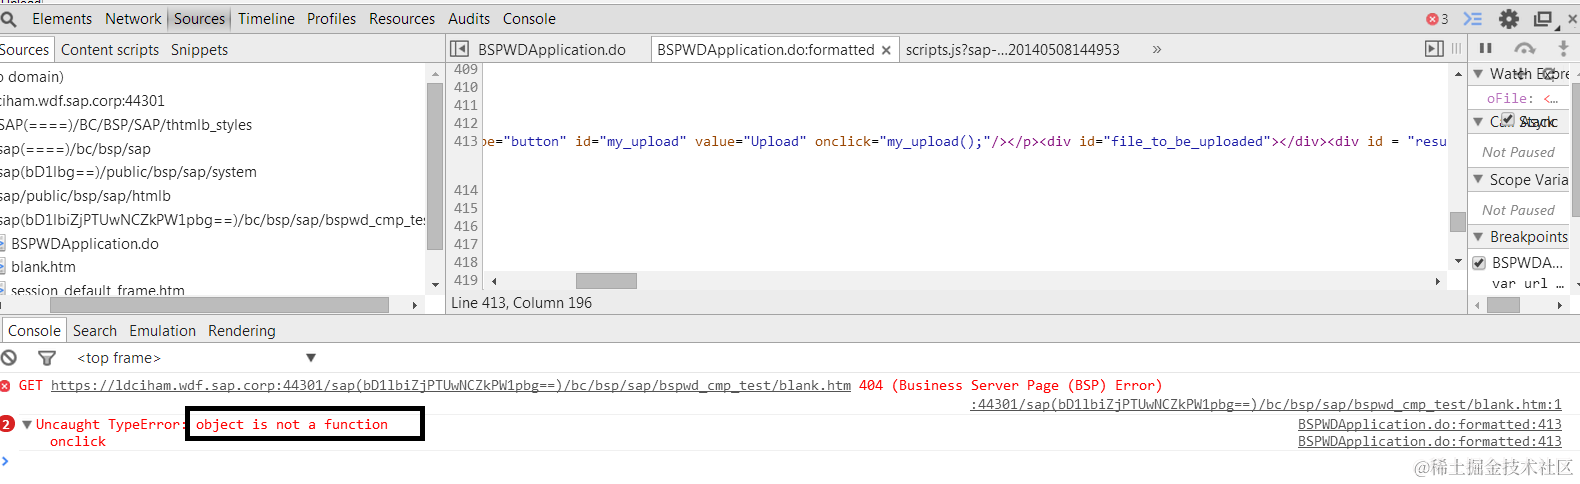Disable the BSPWDA... breakpoint checkbox
The width and height of the screenshot is (1580, 484).
click(1479, 263)
